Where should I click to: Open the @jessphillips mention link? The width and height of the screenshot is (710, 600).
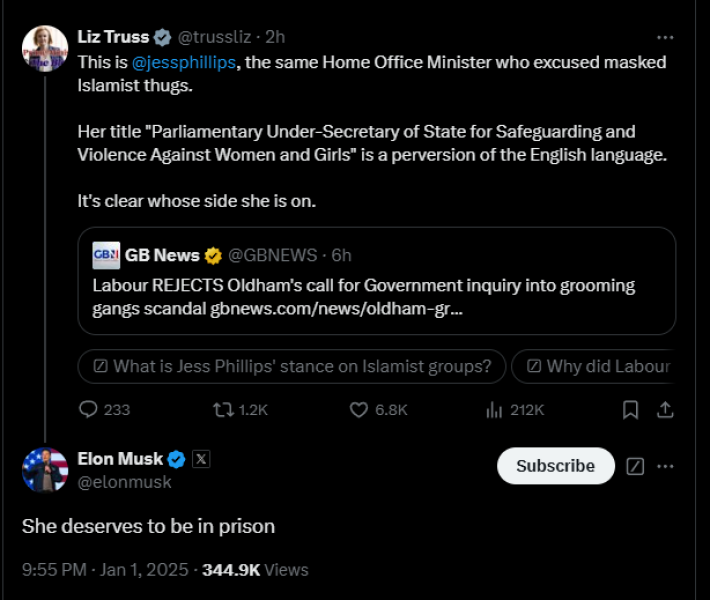[183, 62]
